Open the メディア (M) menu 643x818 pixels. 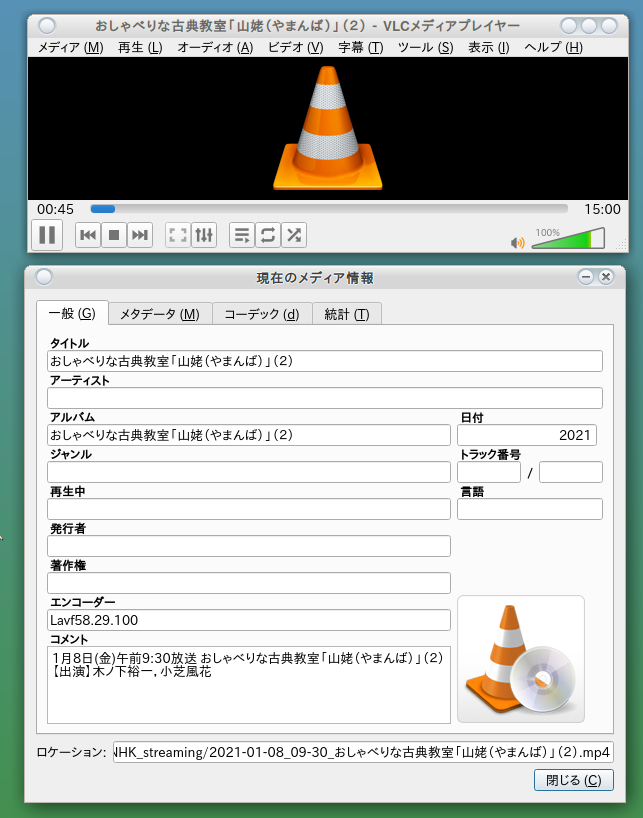click(71, 47)
